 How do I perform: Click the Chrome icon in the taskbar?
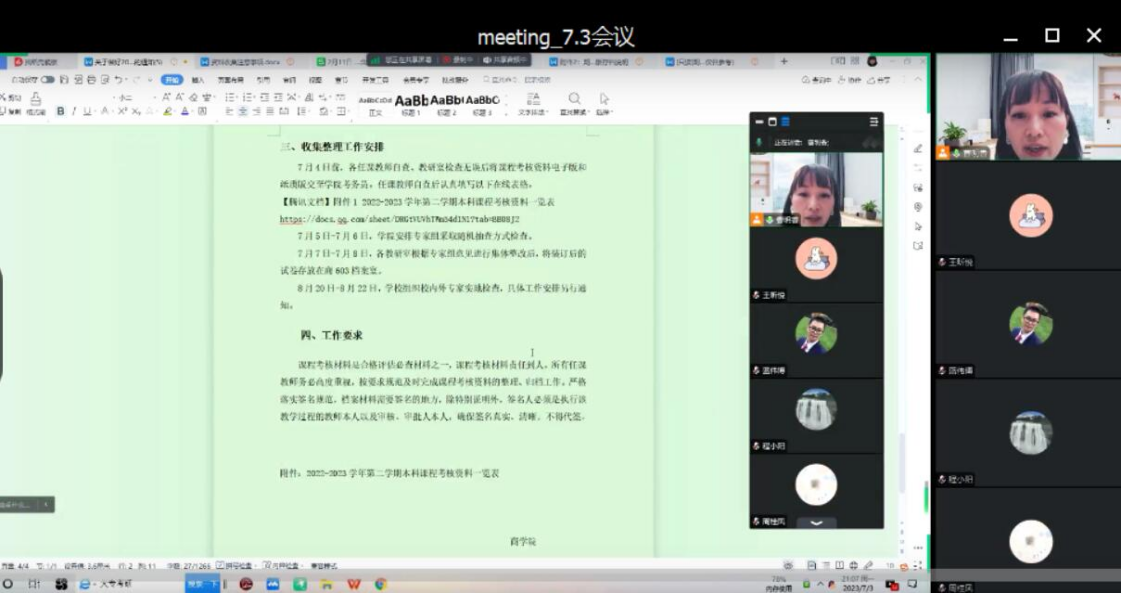coord(381,584)
